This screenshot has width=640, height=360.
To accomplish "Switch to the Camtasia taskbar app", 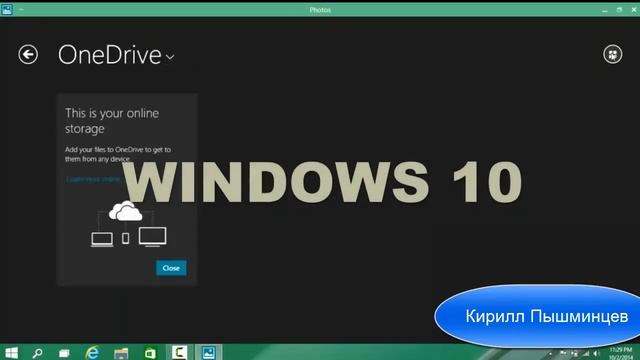I will point(179,352).
